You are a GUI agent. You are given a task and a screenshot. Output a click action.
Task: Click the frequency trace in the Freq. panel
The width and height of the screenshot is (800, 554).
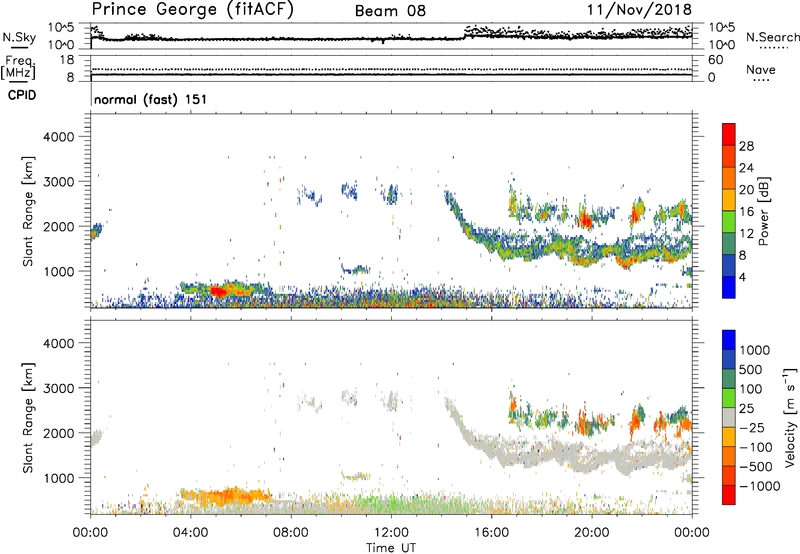391,75
